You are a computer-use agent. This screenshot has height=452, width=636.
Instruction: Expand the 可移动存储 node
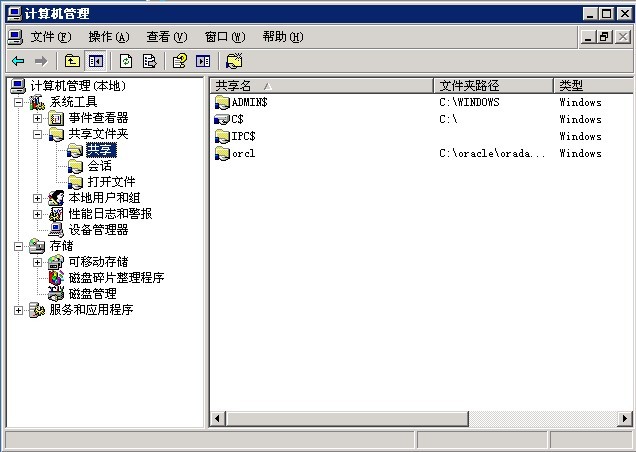point(37,262)
